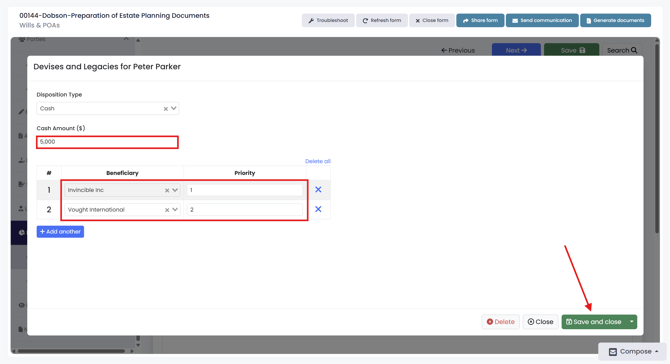
Task: Click the Beneficiary column header
Action: [x=122, y=173]
